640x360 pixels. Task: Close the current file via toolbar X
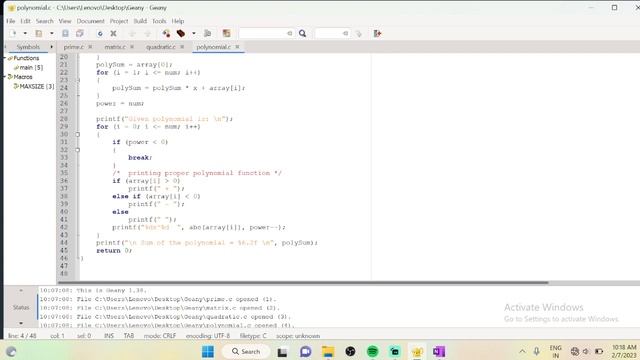113,33
